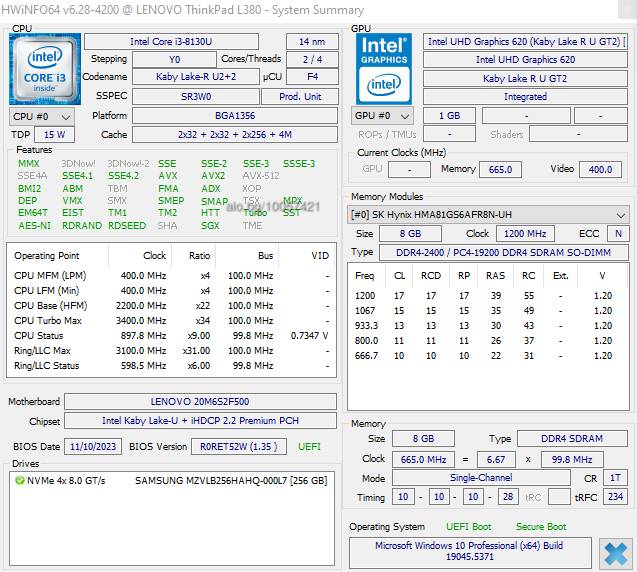
Task: Click the Intel Core i3-8130U name field
Action: pyautogui.click(x=171, y=41)
